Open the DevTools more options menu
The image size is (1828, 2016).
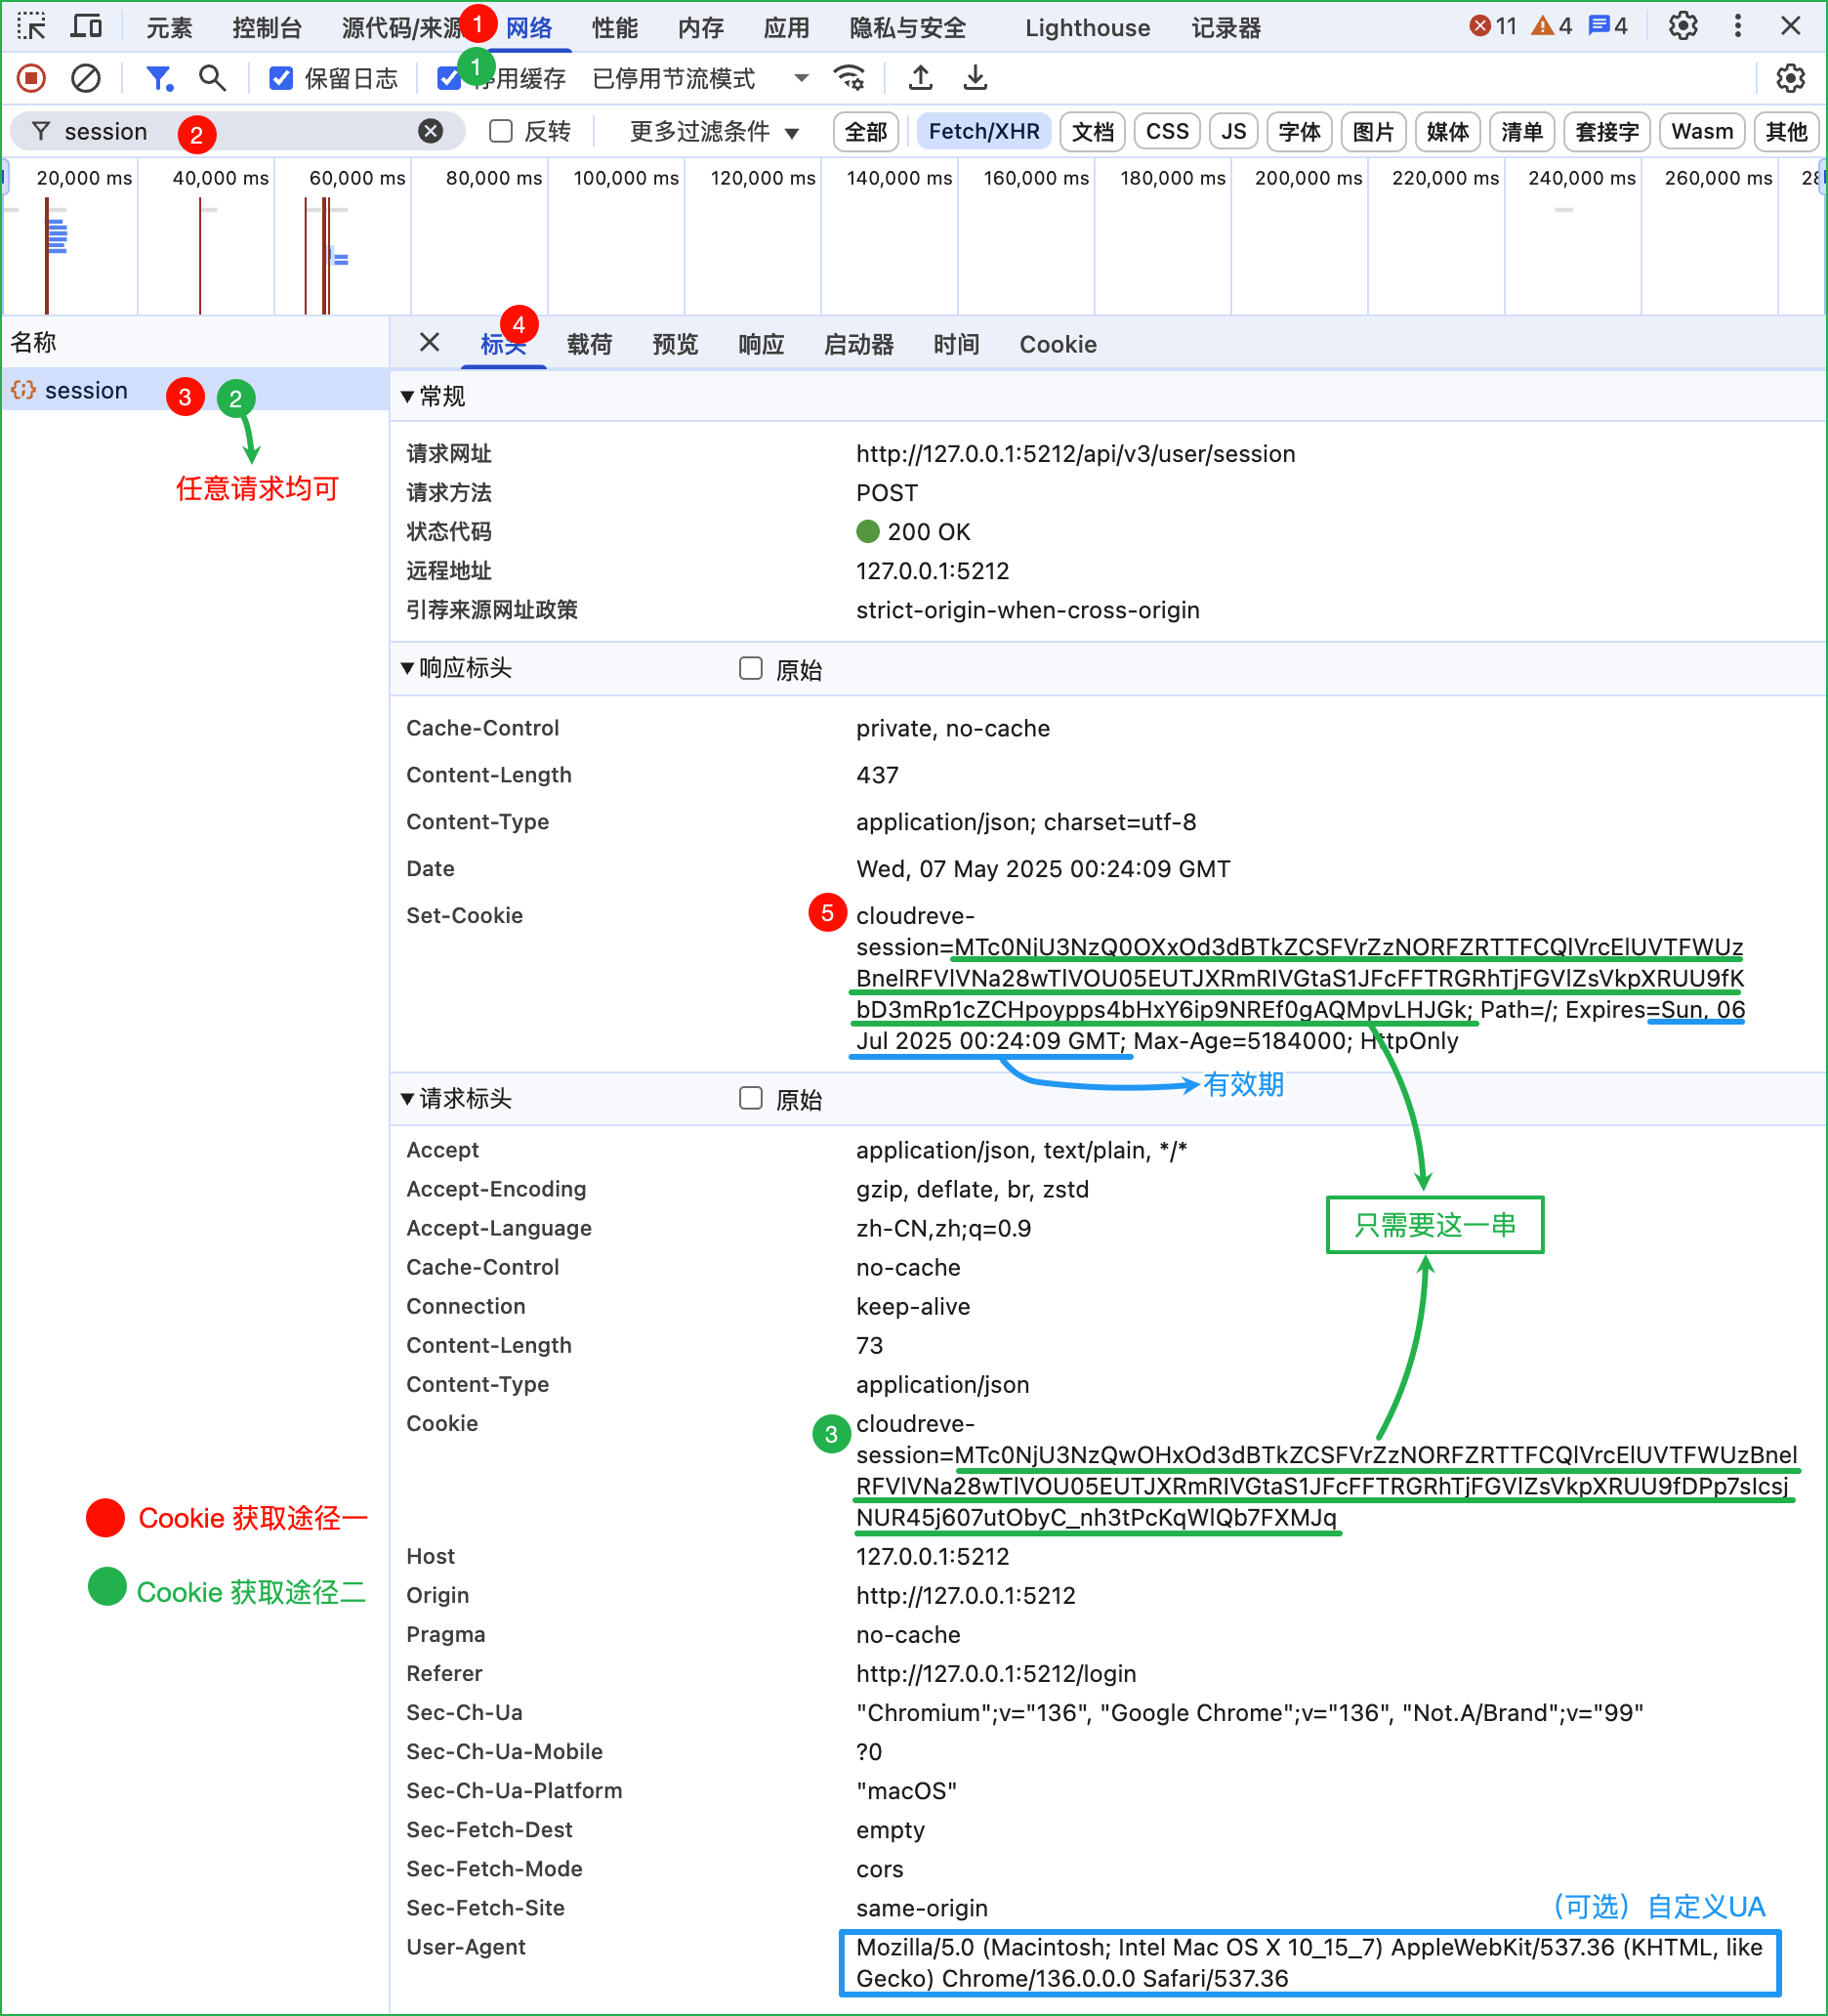[x=1738, y=27]
